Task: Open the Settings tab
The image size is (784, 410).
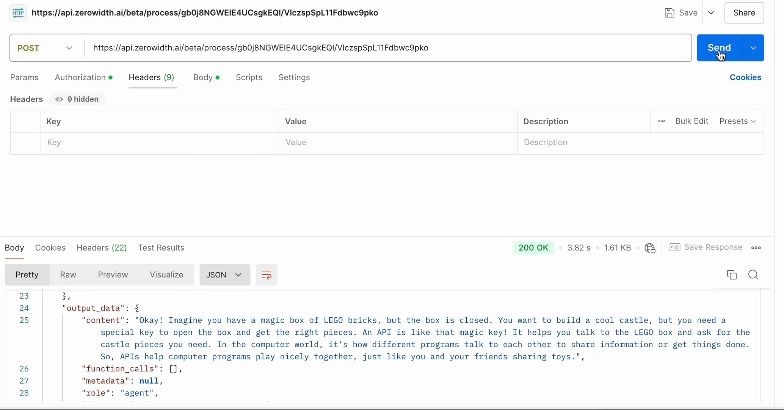Action: [294, 77]
